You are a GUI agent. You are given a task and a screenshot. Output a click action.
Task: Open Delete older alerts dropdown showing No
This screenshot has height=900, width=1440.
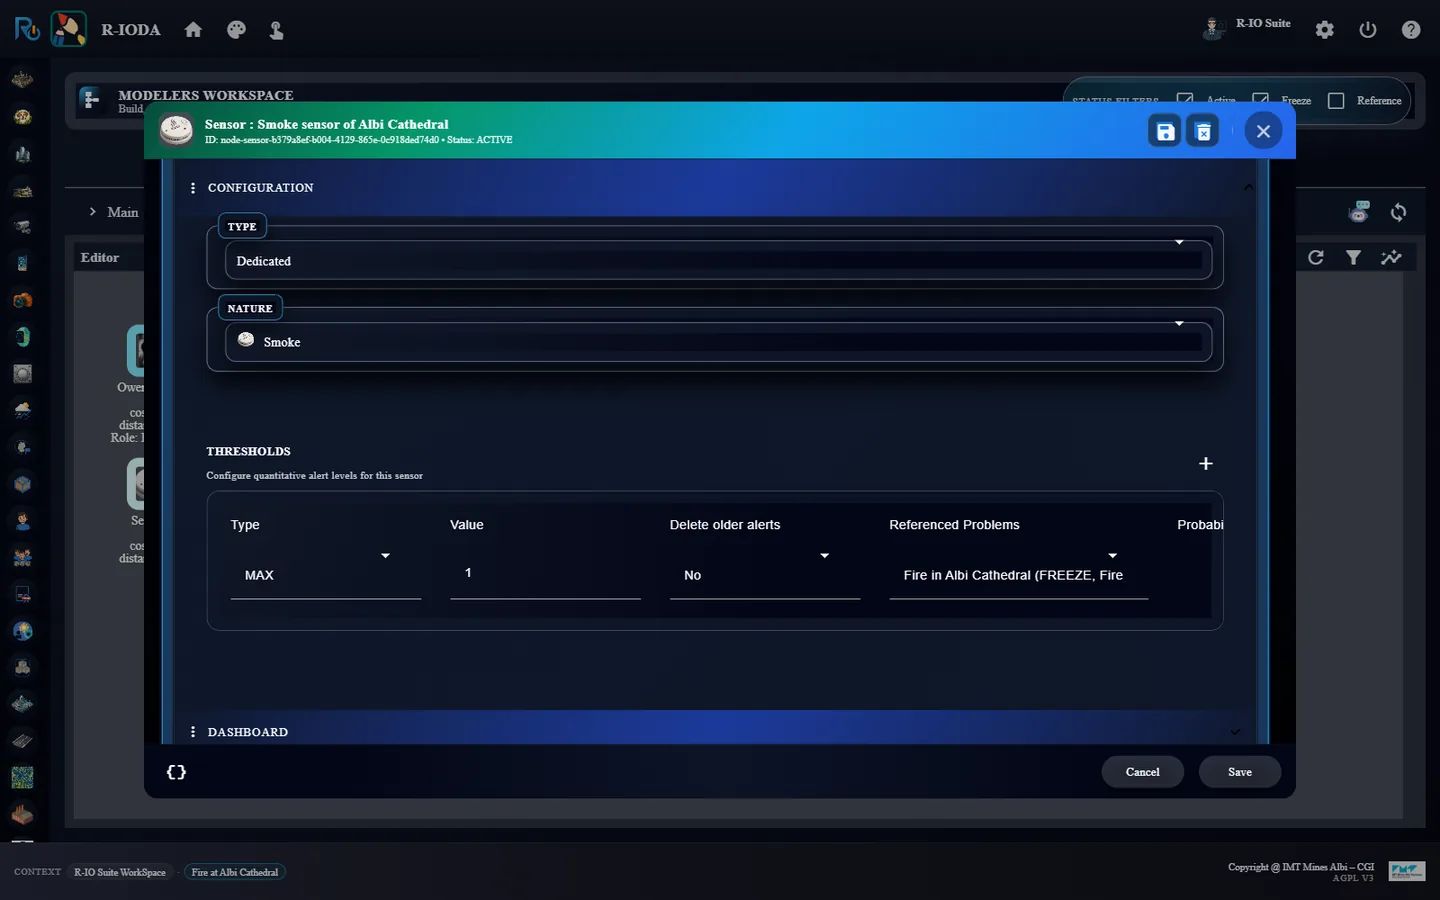click(x=765, y=575)
